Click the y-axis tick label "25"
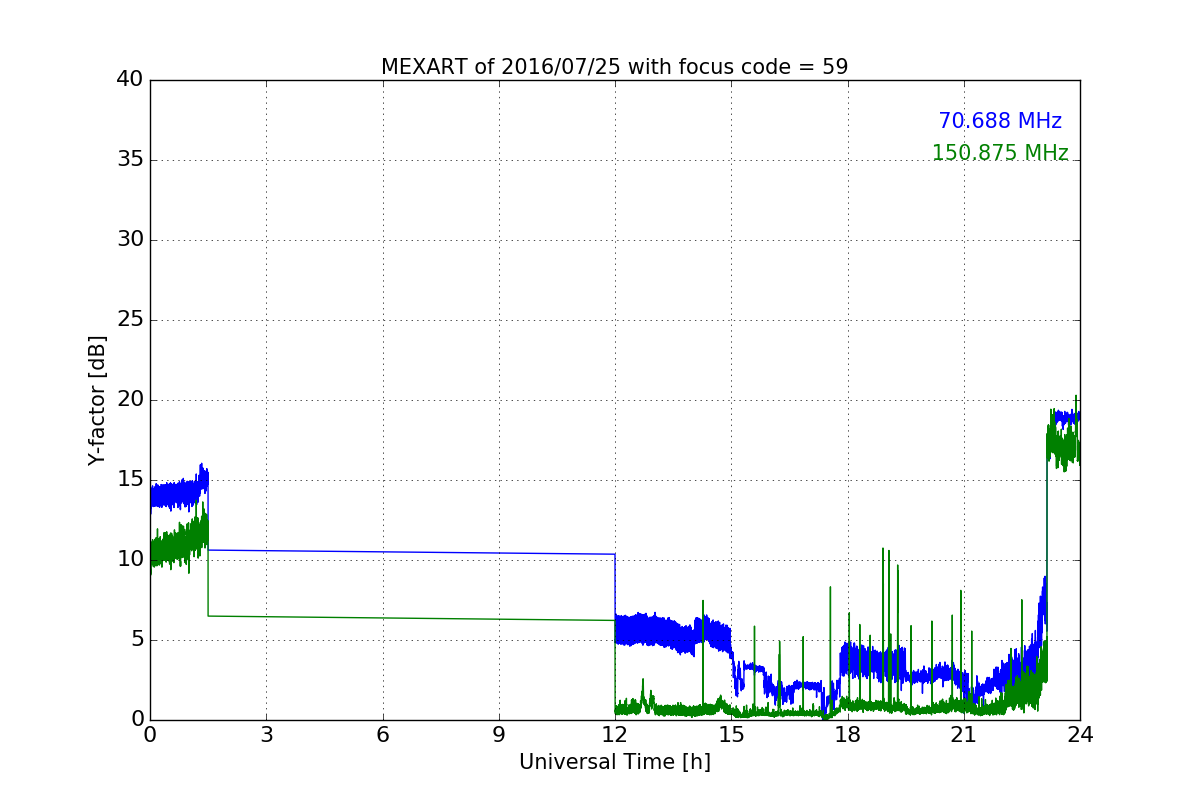This screenshot has width=1200, height=800. pos(130,320)
